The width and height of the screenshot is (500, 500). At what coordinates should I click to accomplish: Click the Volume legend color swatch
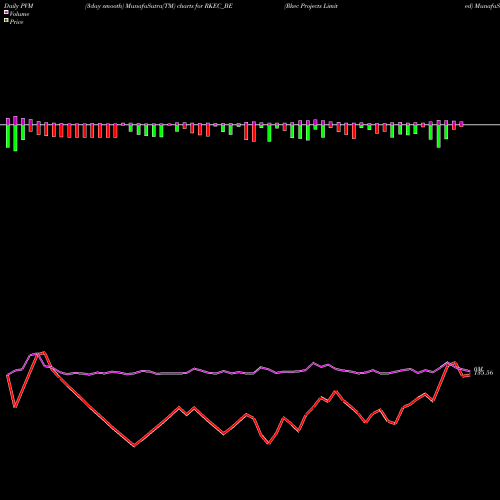tap(6, 12)
